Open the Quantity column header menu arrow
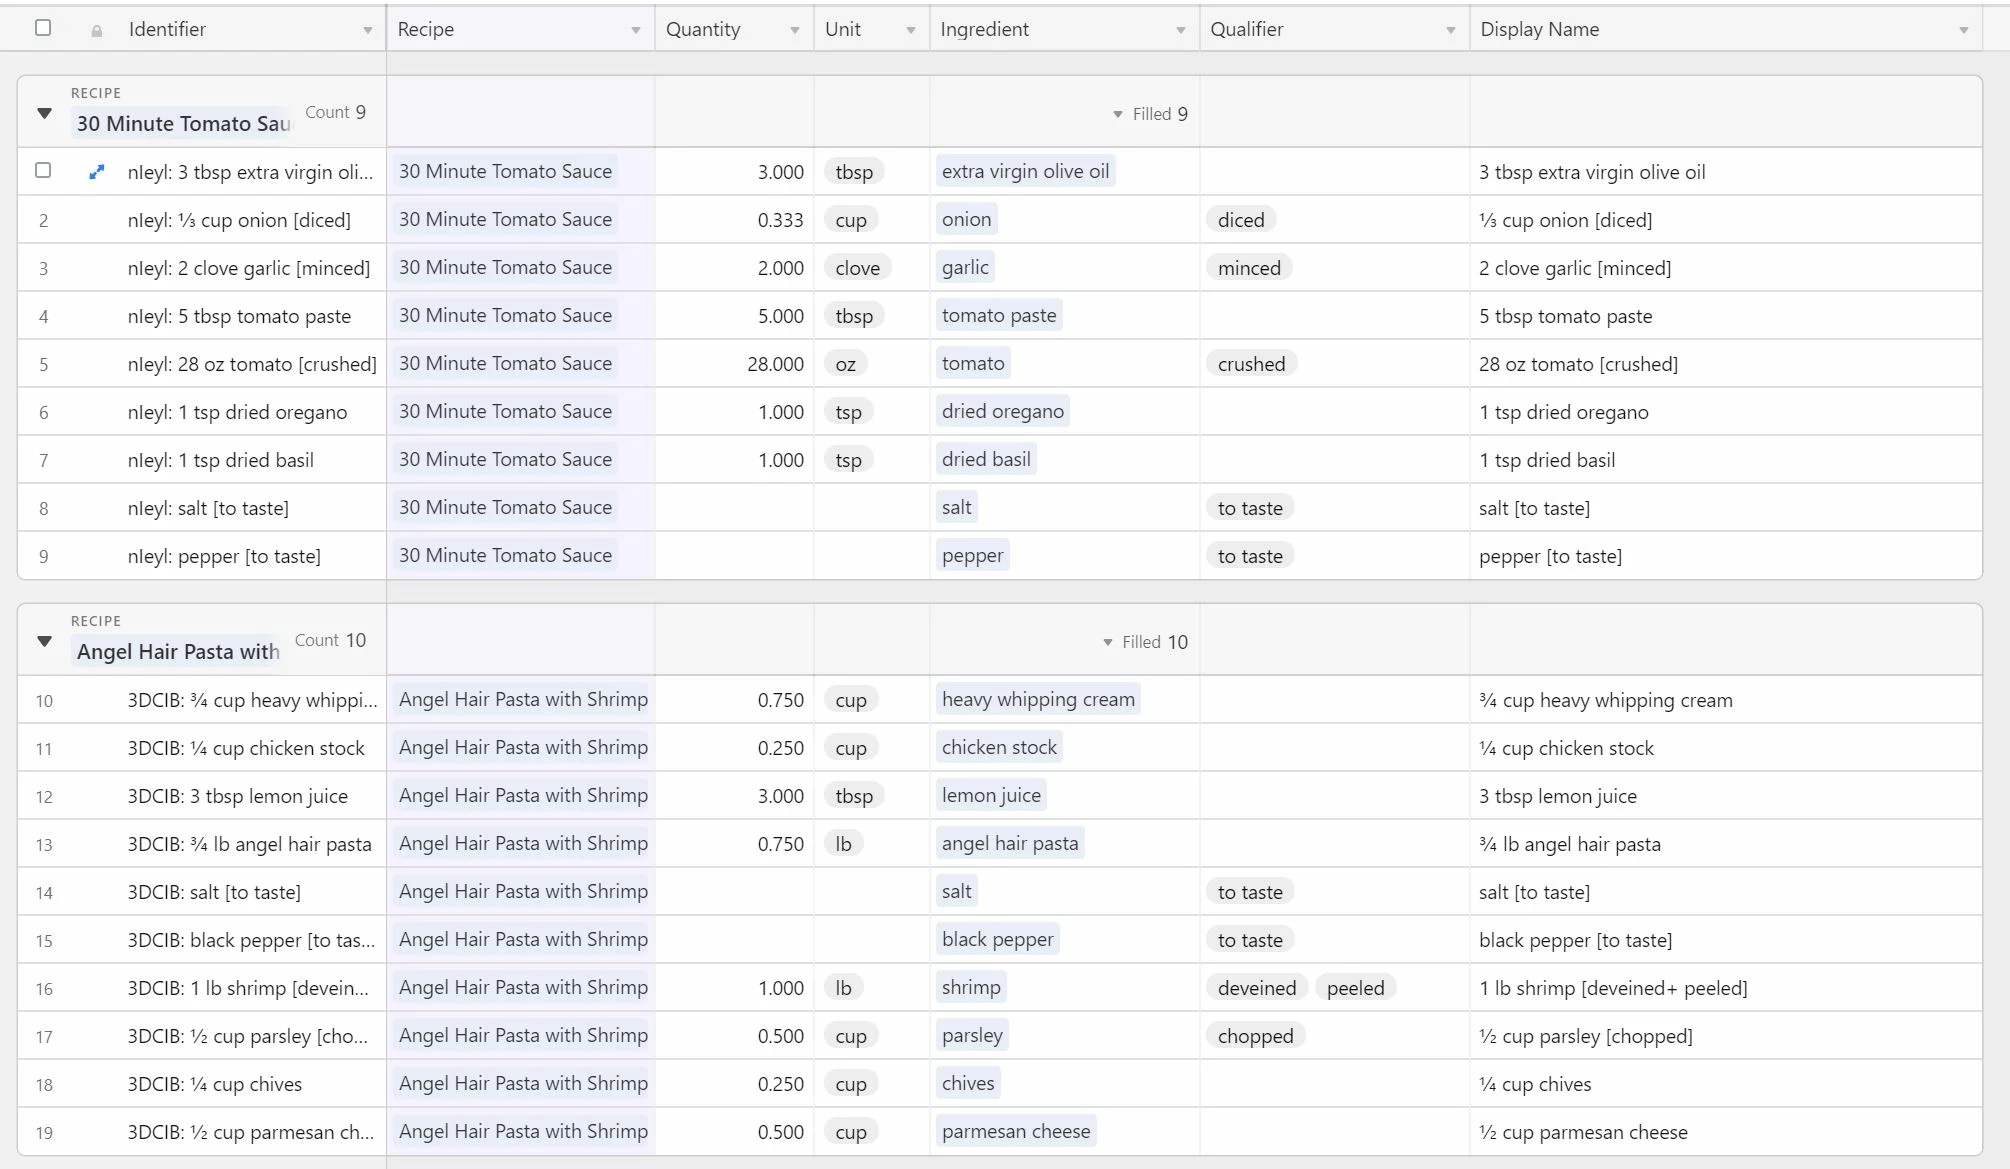Image resolution: width=2010 pixels, height=1169 pixels. [795, 31]
